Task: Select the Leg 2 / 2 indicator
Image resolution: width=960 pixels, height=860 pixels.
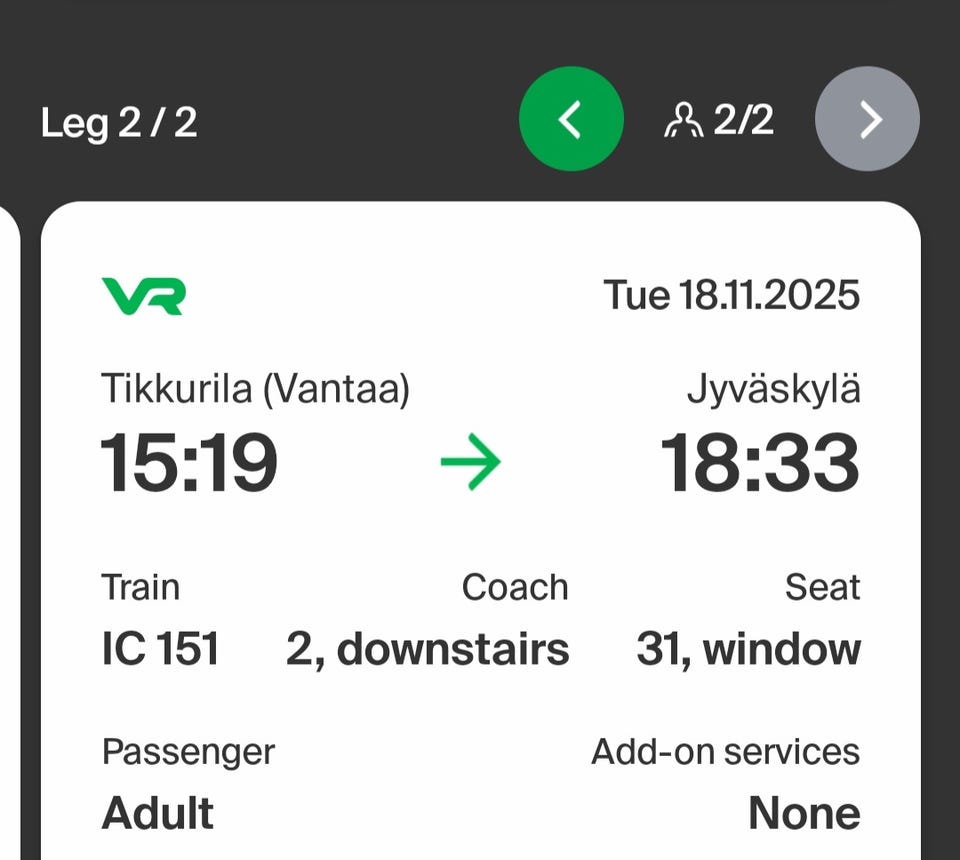Action: tap(119, 122)
